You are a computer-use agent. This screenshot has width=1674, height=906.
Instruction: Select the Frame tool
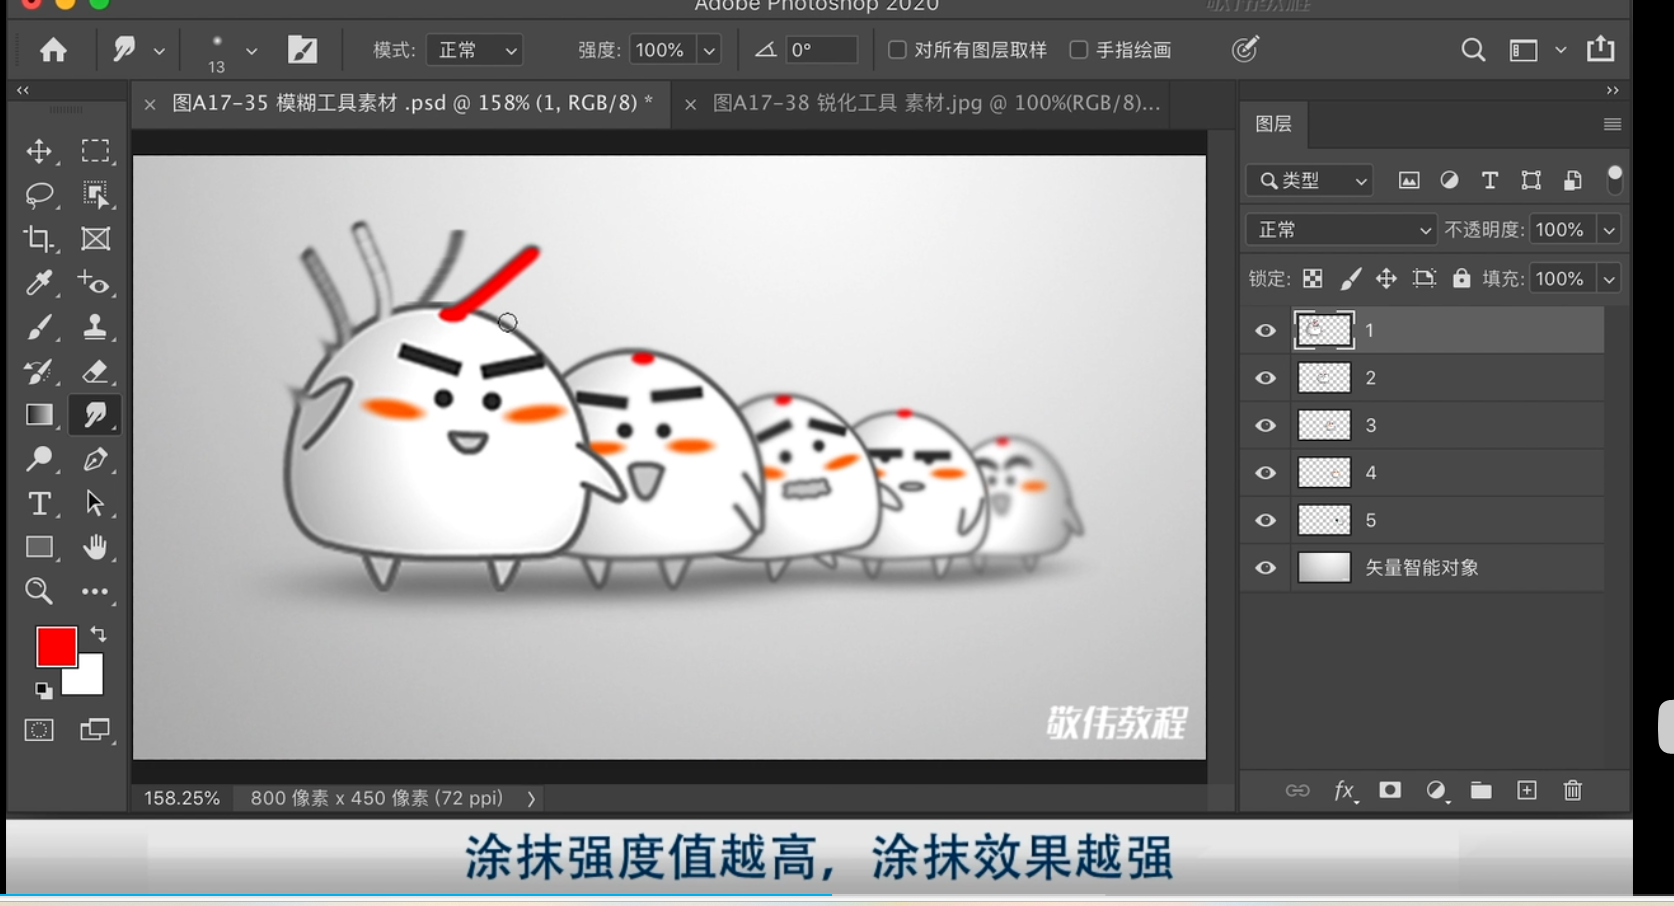coord(95,239)
